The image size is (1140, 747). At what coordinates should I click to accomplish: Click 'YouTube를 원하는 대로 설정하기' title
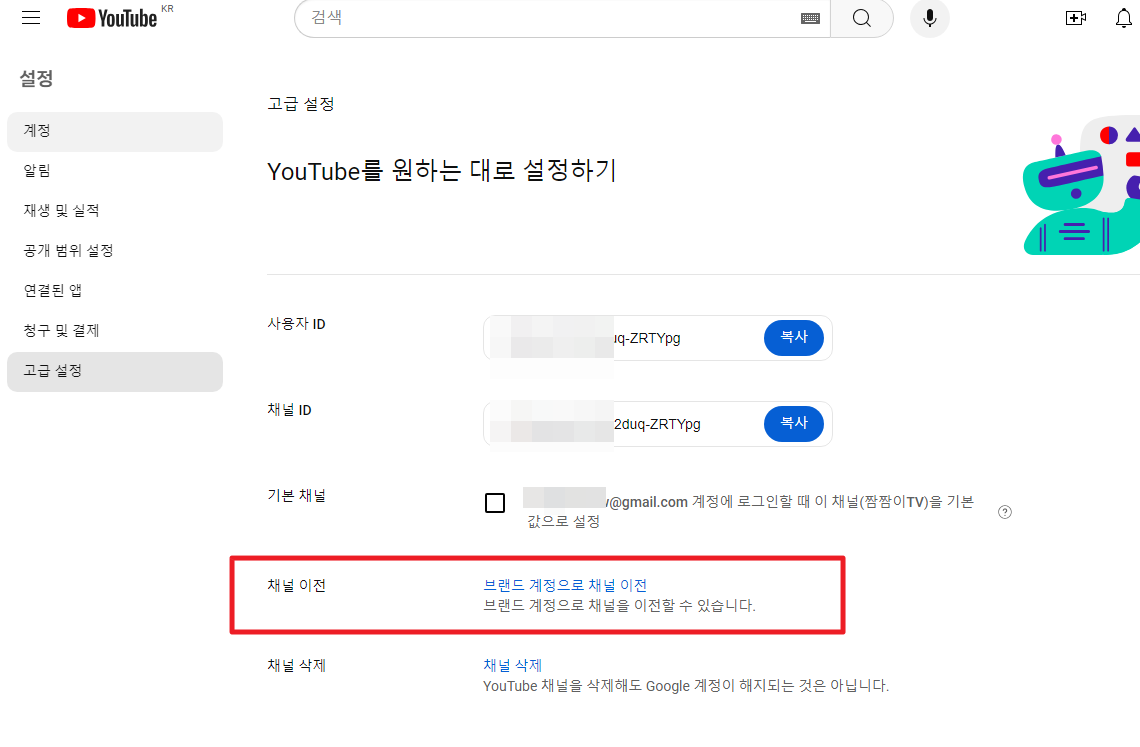(x=442, y=171)
